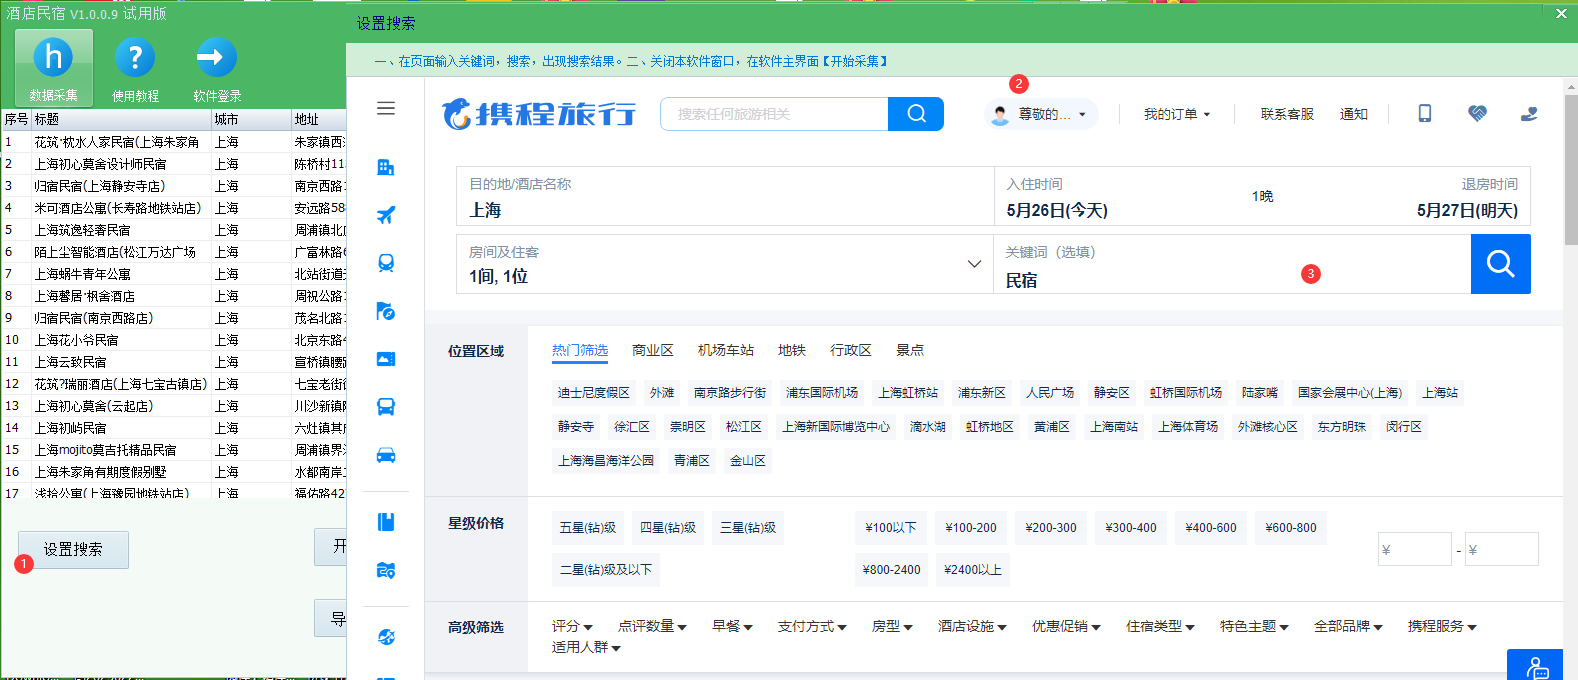
Task: Toggle the 五星(钻)级 star filter
Action: click(x=588, y=527)
